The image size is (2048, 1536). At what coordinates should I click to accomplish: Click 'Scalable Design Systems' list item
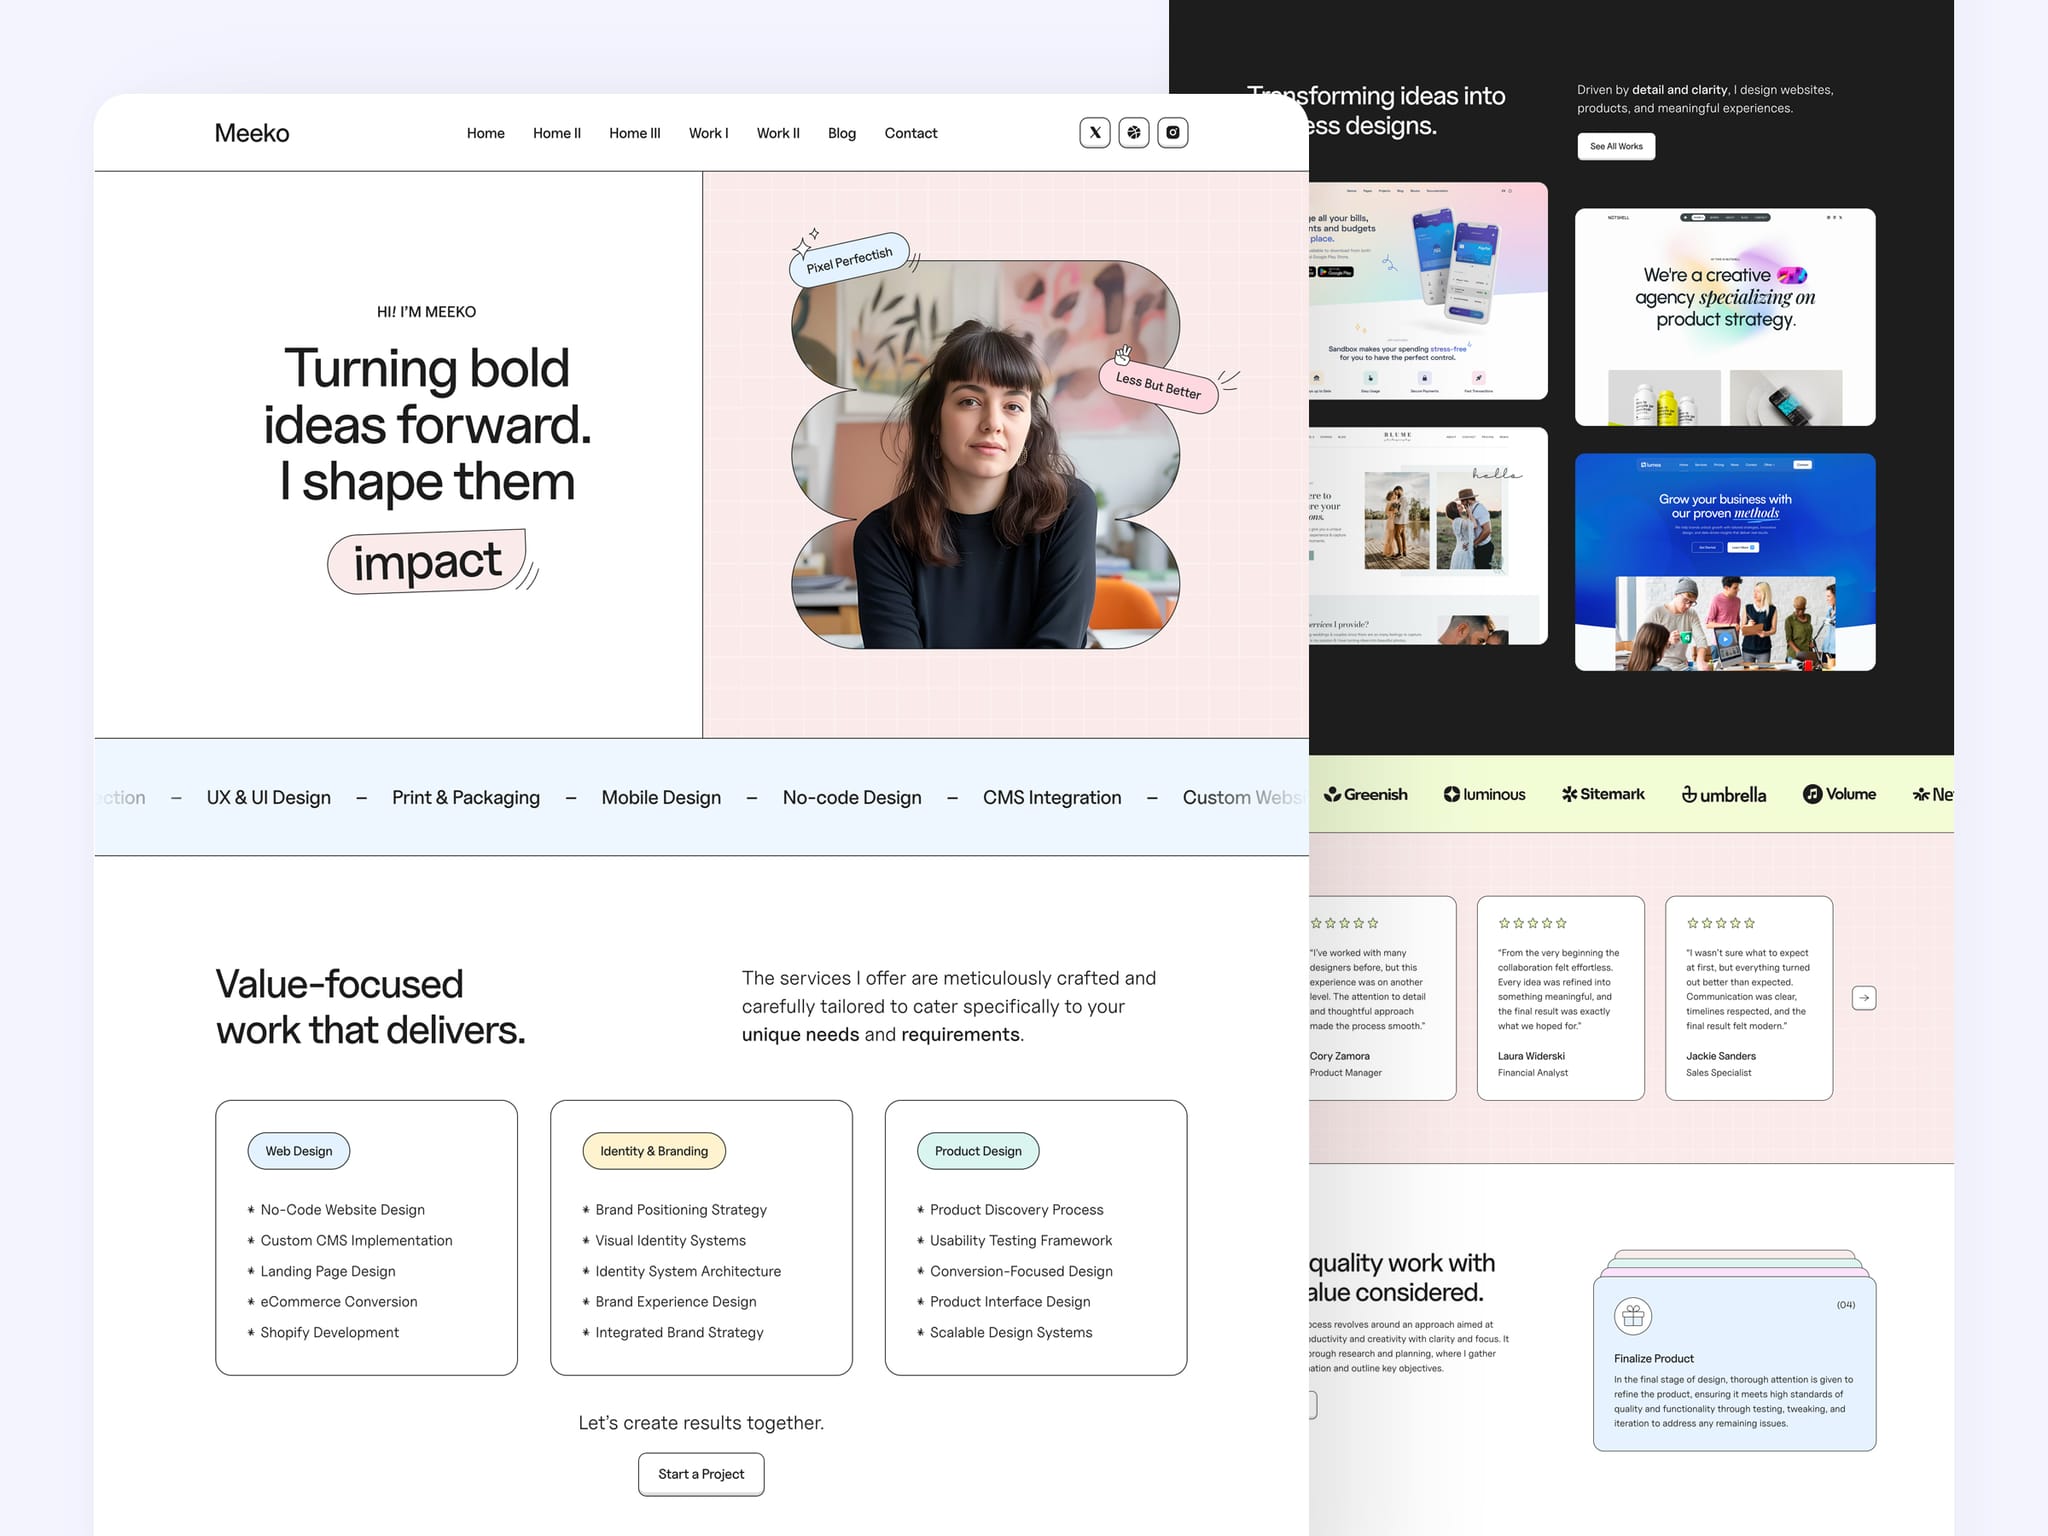tap(1011, 1333)
